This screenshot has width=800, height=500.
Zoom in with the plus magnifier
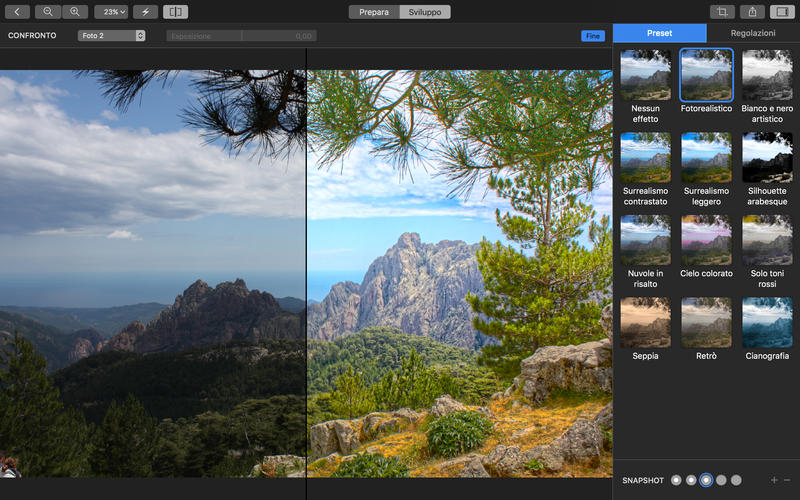[x=75, y=12]
